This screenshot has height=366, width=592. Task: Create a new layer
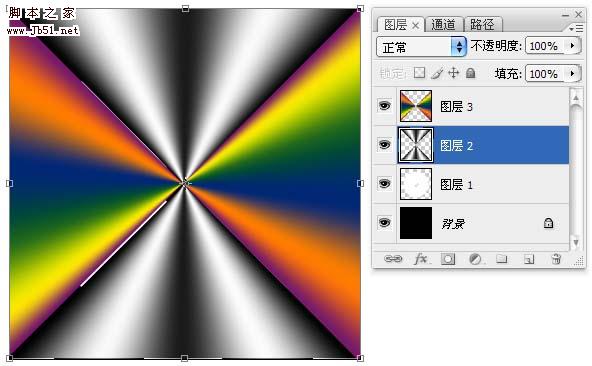pos(529,259)
